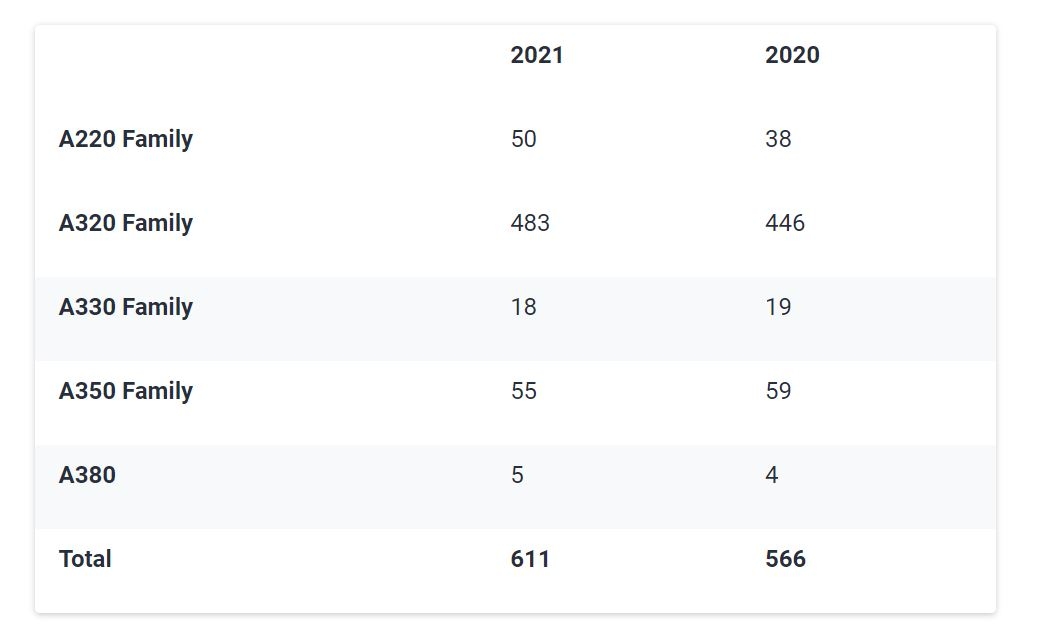Click the A220 2020 value 38
This screenshot has height=624, width=1043.
pos(778,139)
